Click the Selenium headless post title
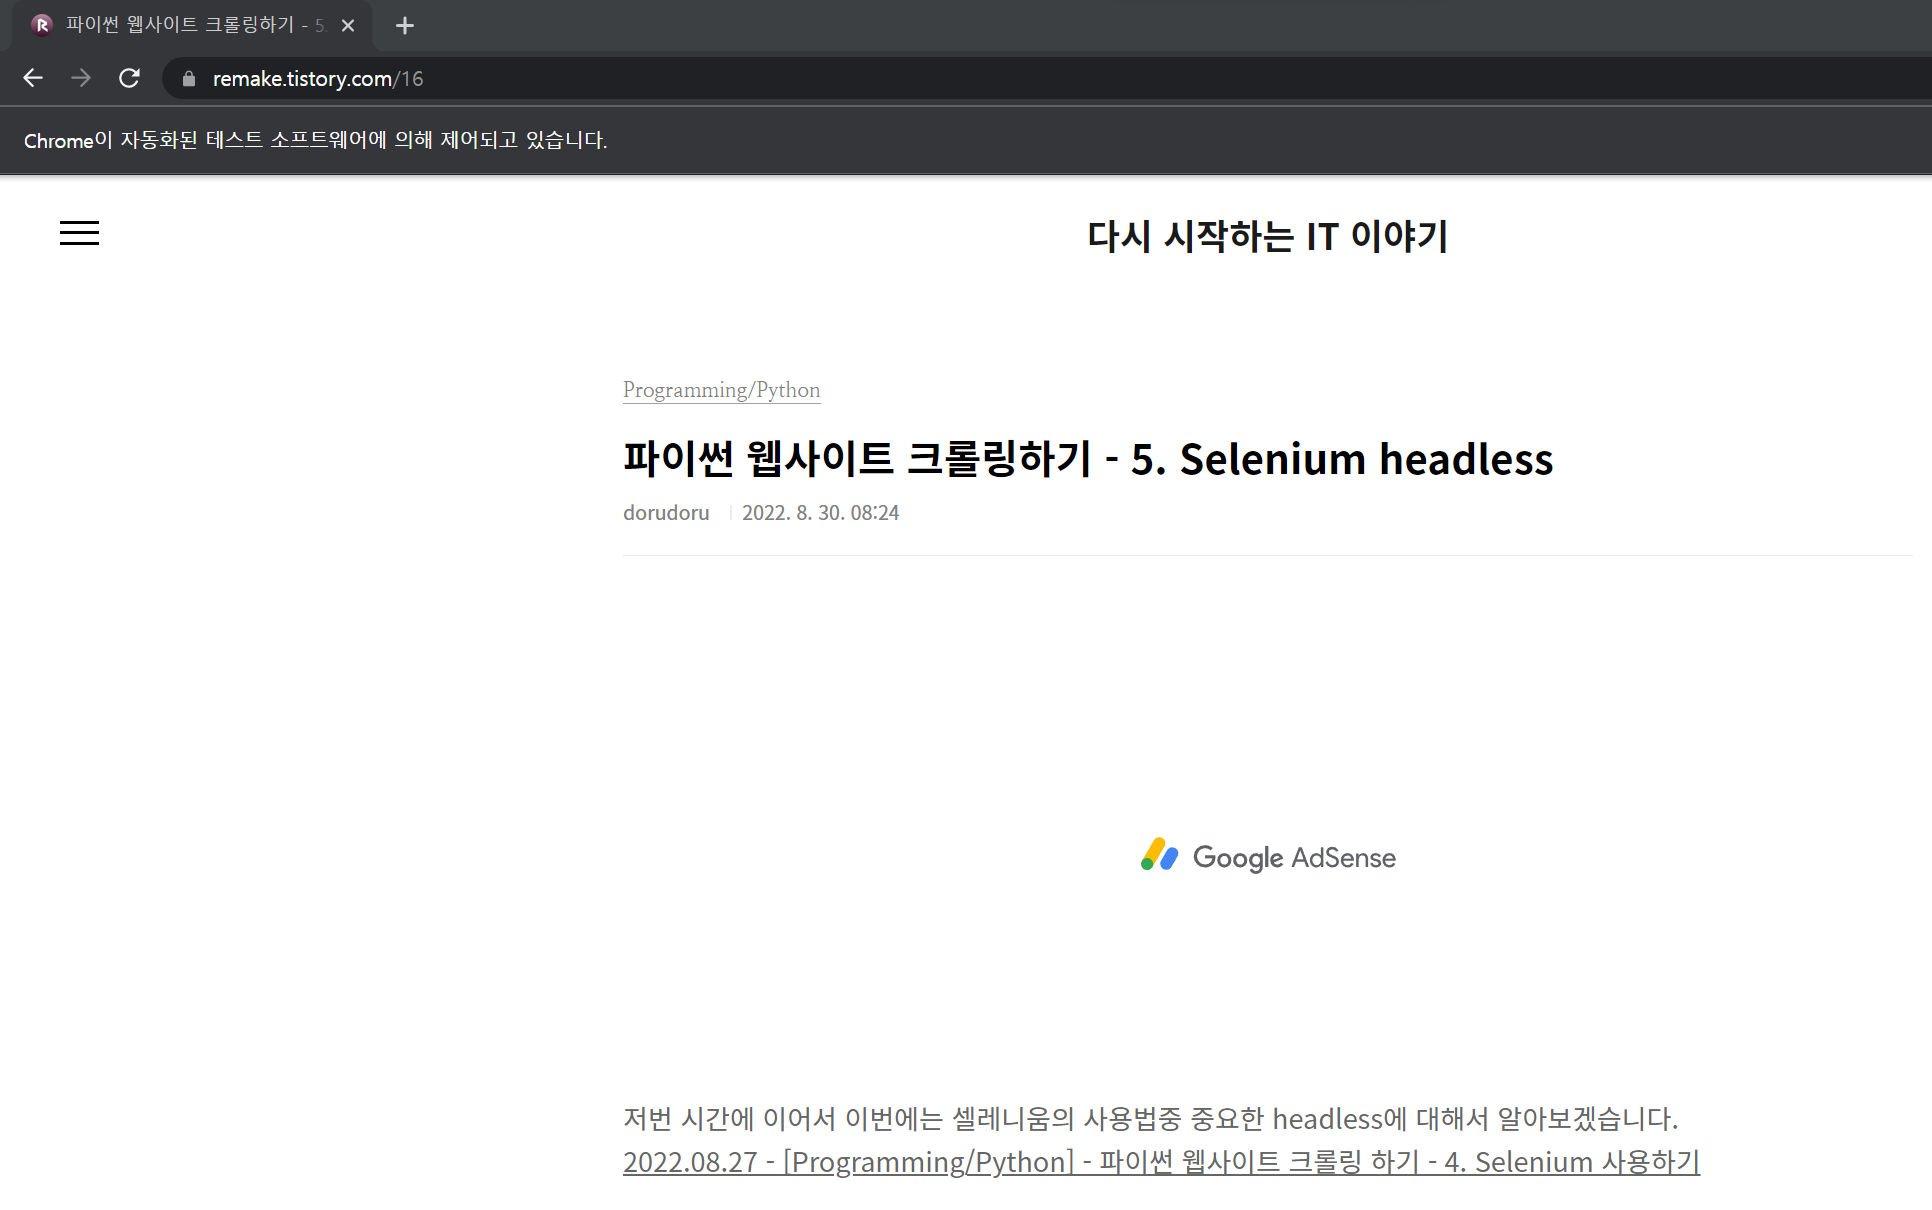 1087,459
